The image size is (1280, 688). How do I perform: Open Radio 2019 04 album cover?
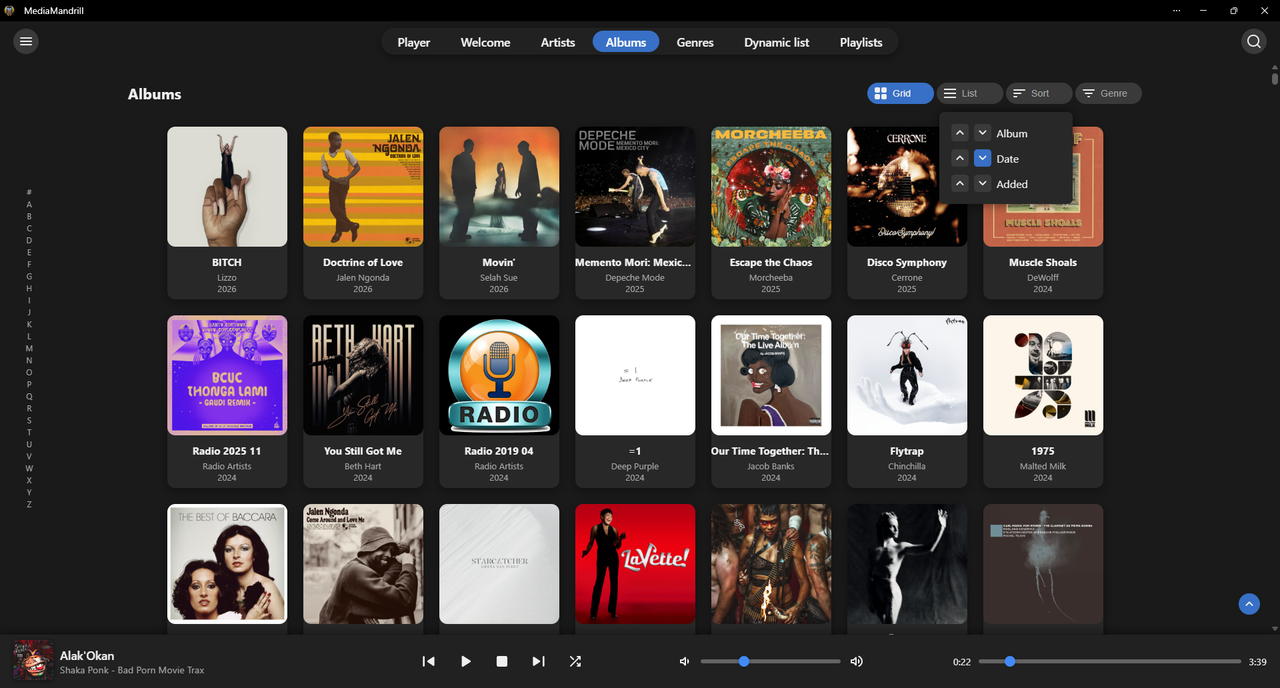tap(499, 375)
